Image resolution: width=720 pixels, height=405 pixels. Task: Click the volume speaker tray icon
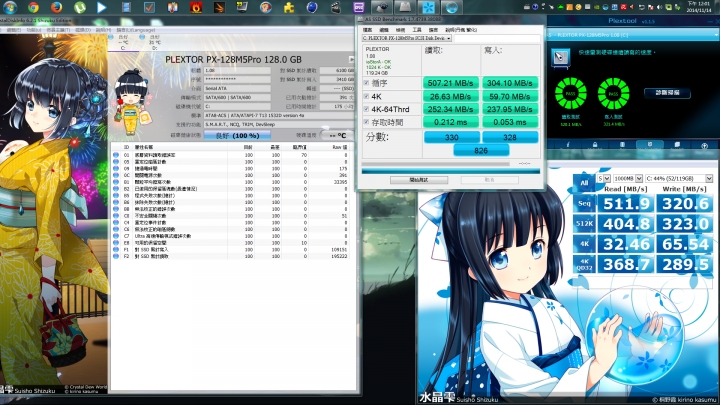(x=659, y=7)
